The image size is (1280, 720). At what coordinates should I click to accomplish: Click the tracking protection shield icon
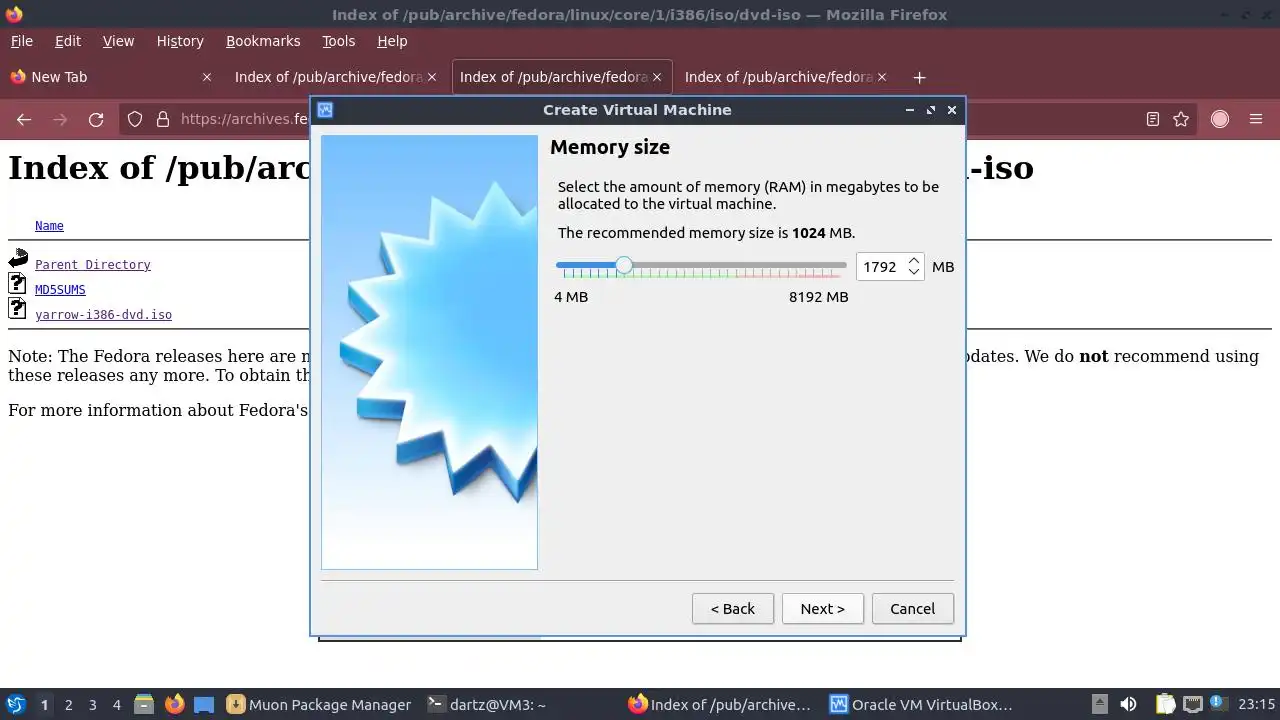pyautogui.click(x=135, y=119)
